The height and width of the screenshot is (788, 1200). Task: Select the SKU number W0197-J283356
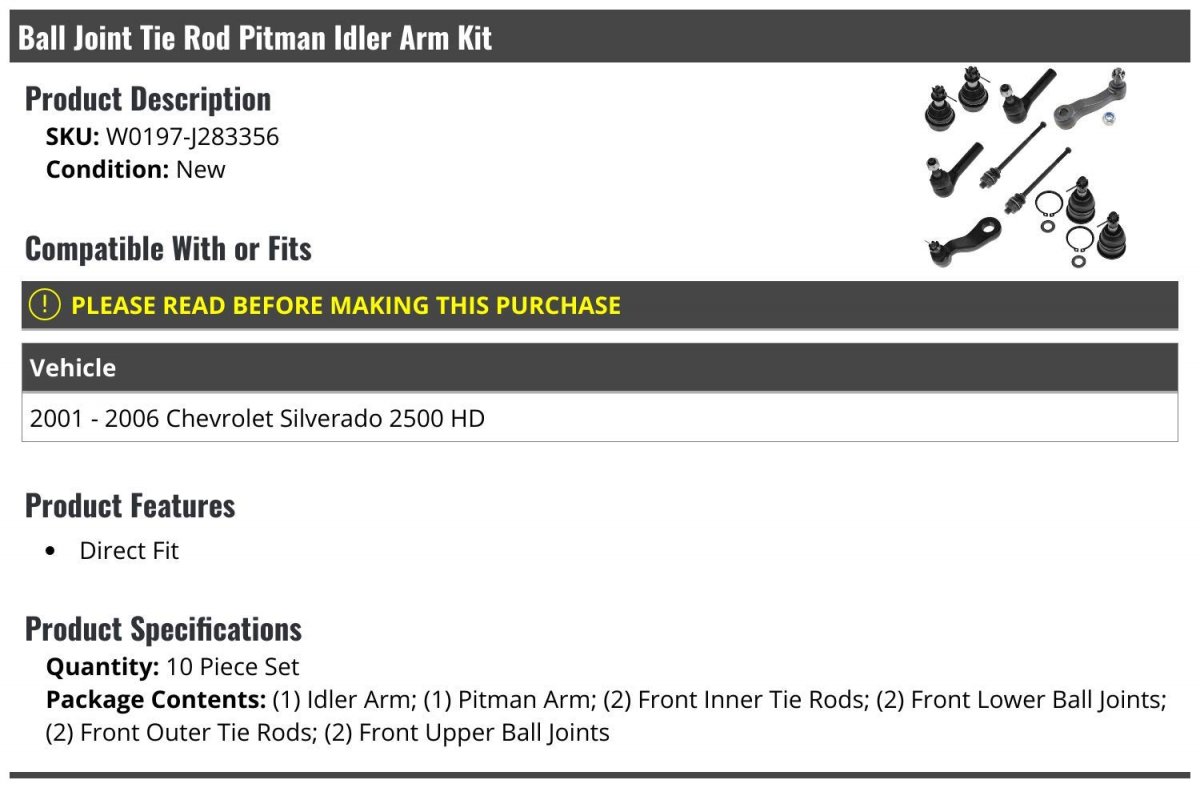(193, 137)
